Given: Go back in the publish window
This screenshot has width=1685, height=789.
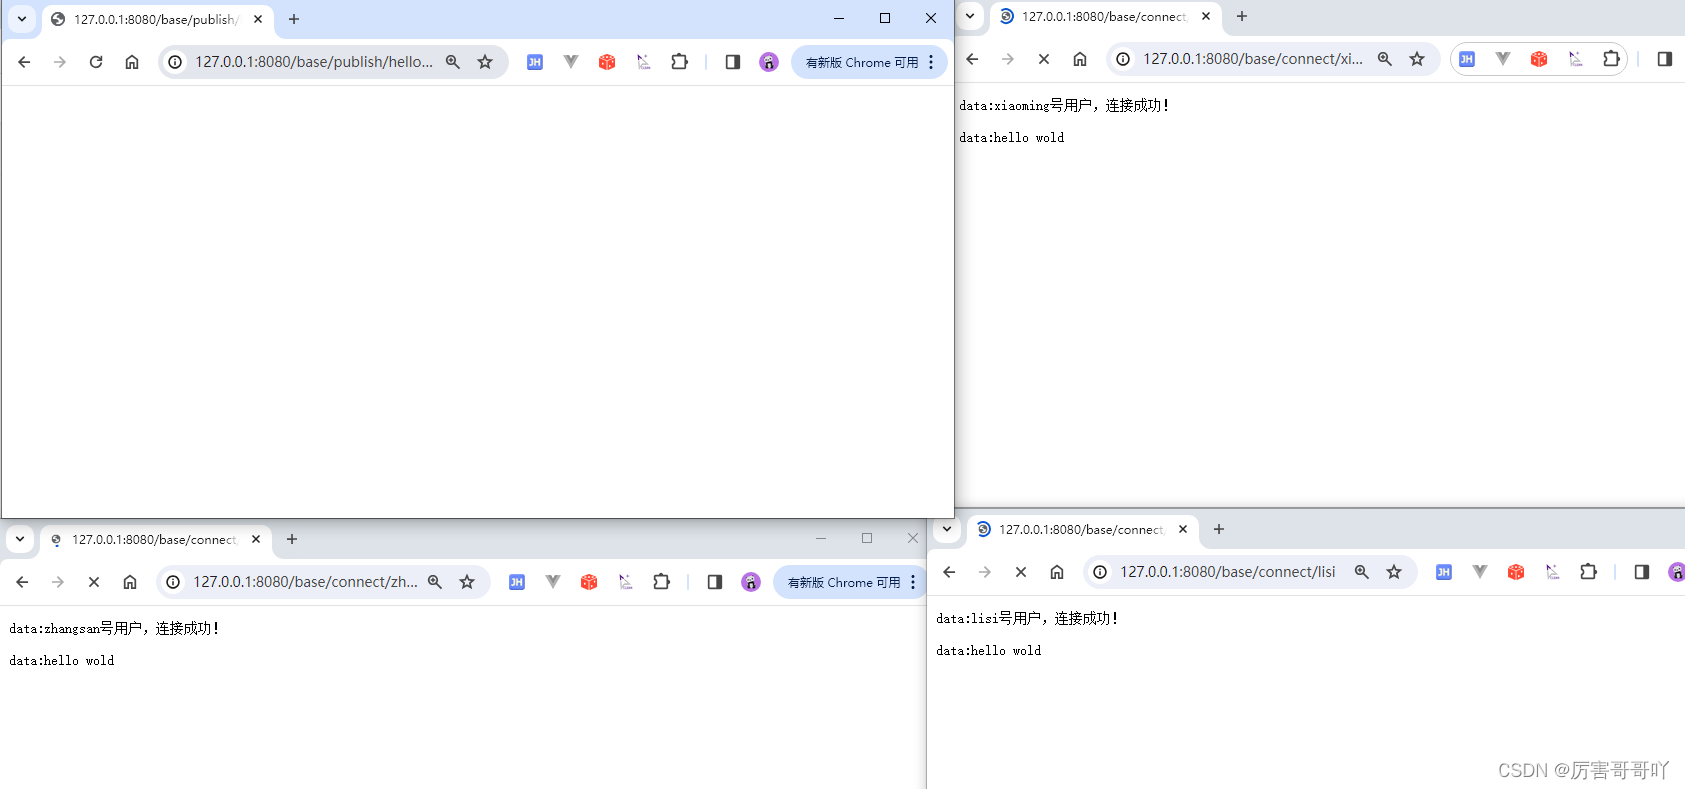Looking at the screenshot, I should pyautogui.click(x=24, y=62).
